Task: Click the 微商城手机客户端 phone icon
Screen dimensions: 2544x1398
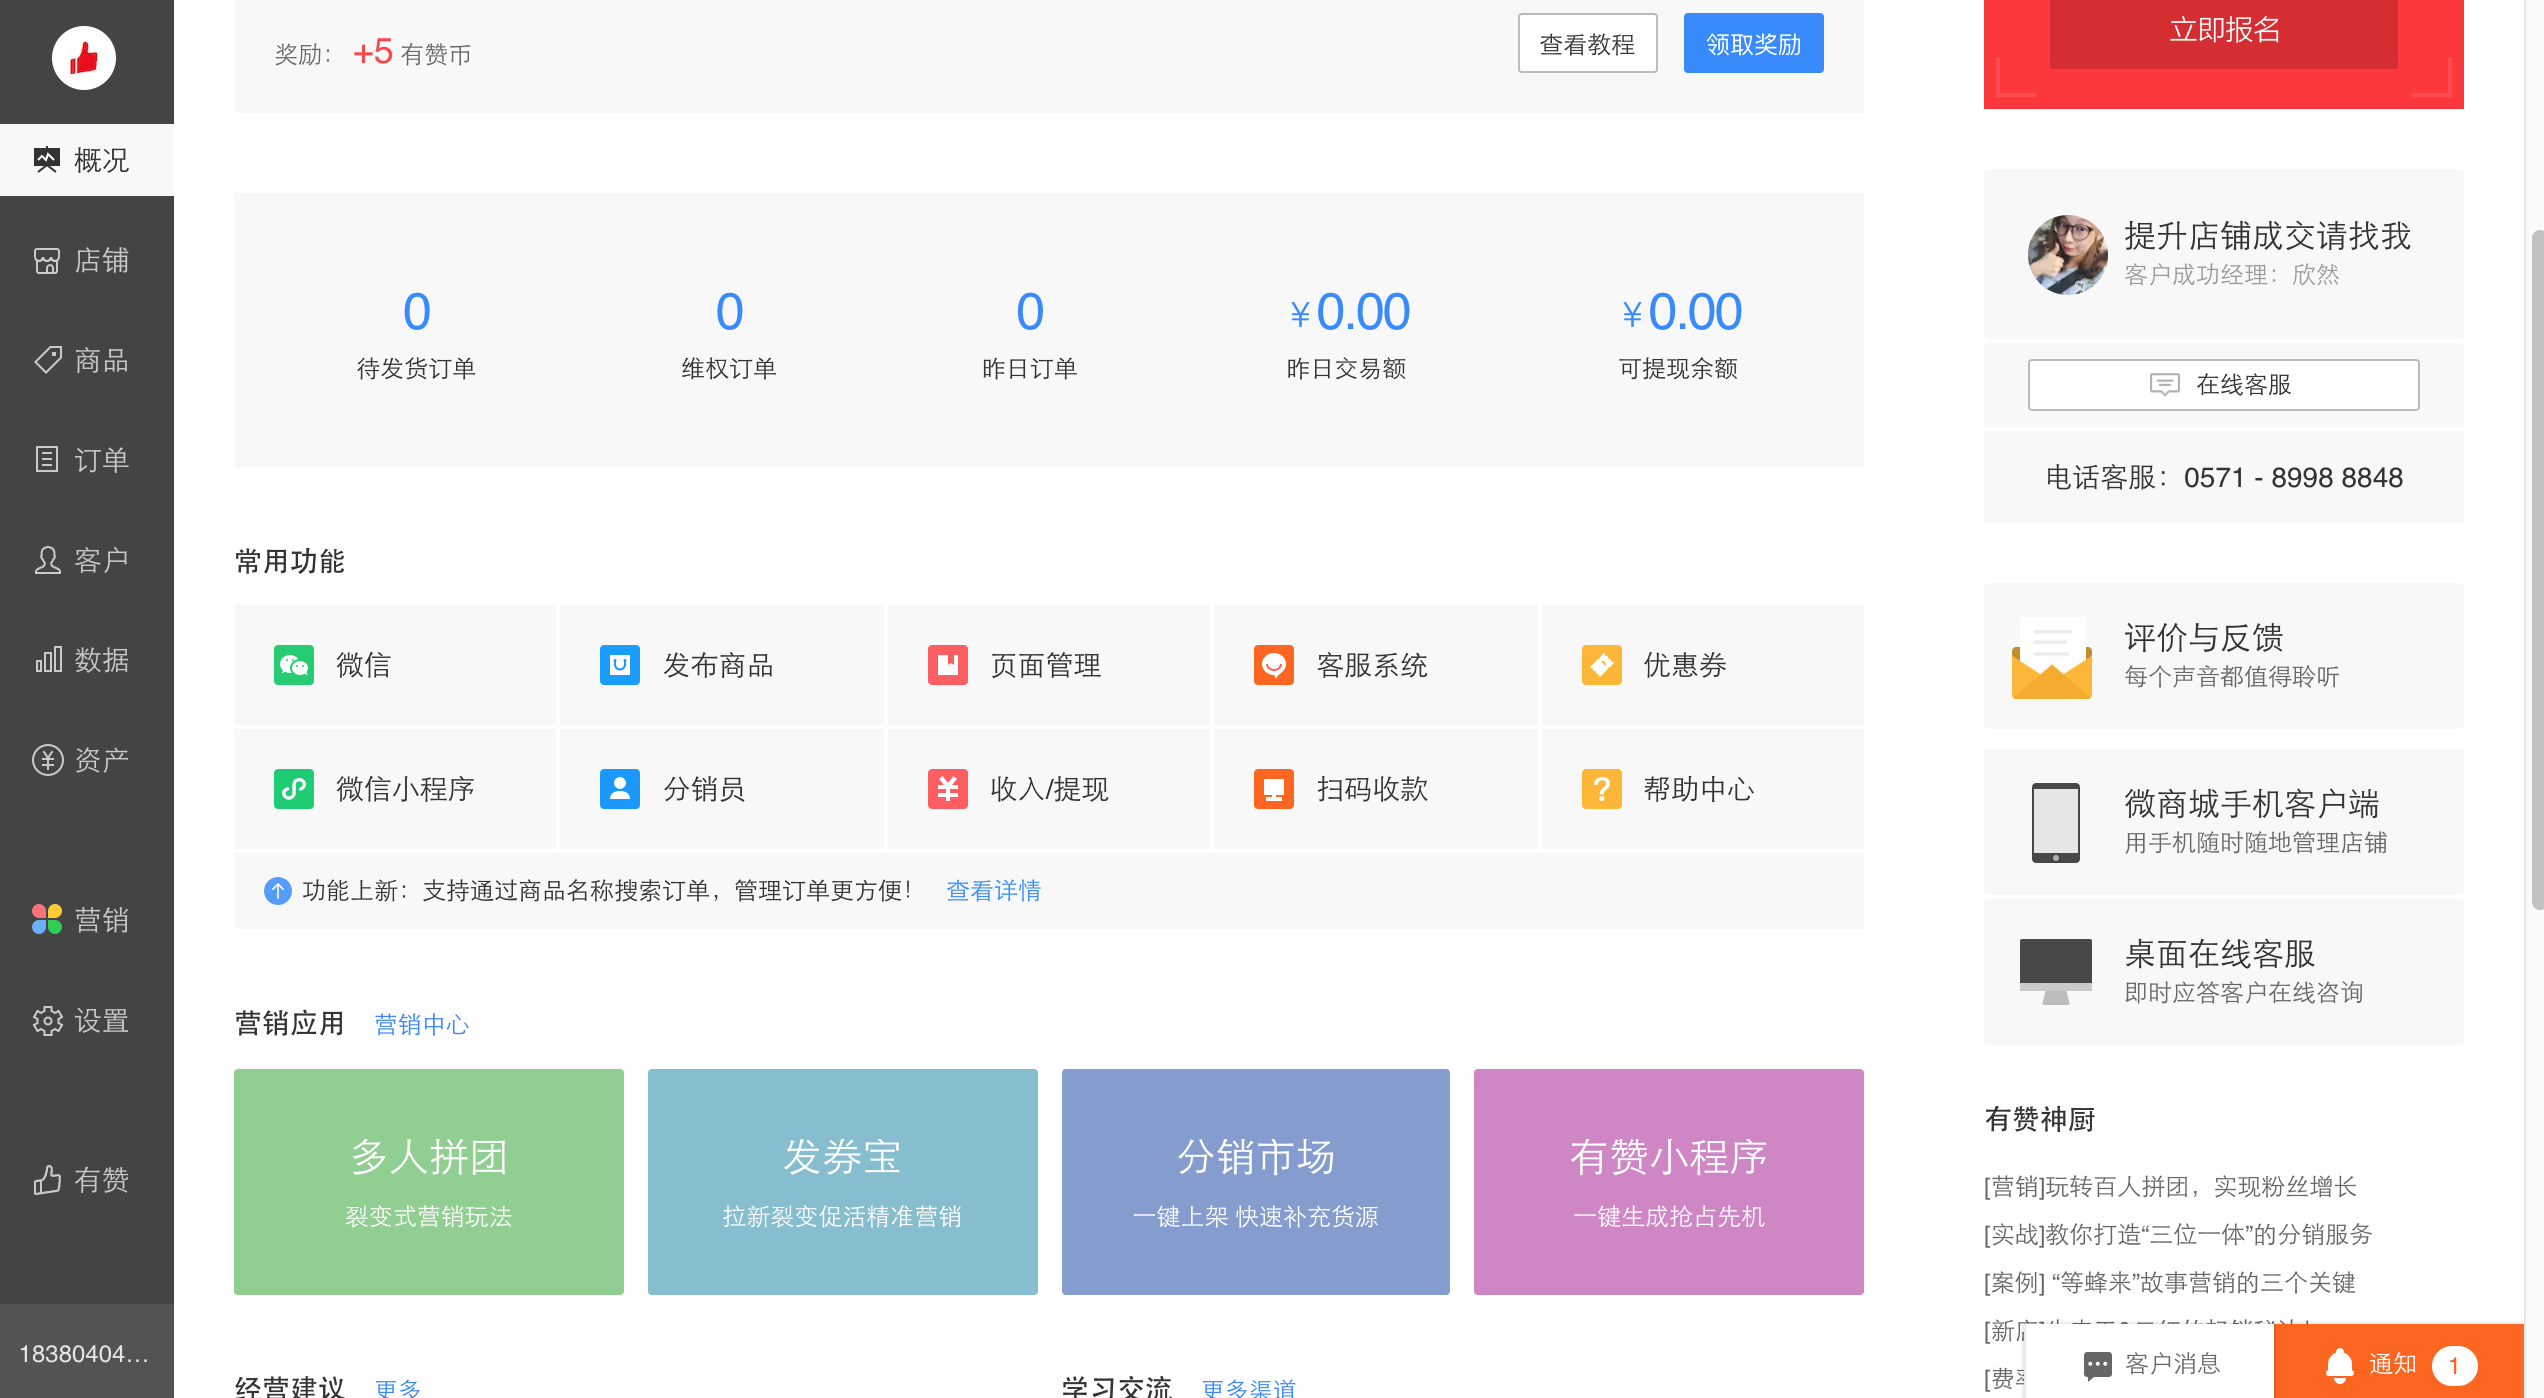Action: click(2056, 822)
